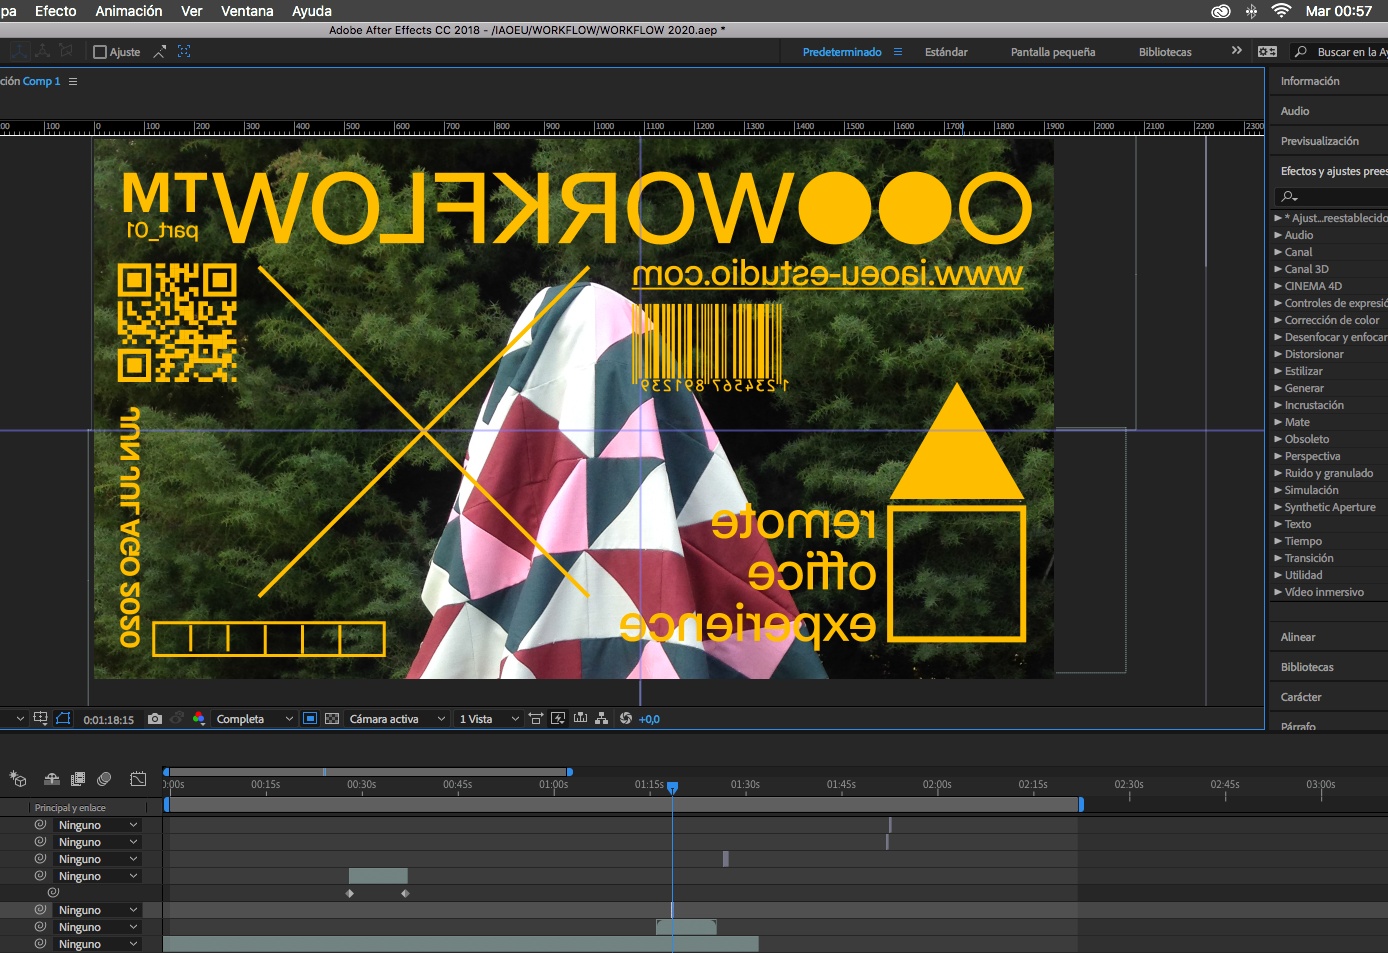Select the local axis mode icon
This screenshot has height=953, width=1388.
[x=19, y=50]
